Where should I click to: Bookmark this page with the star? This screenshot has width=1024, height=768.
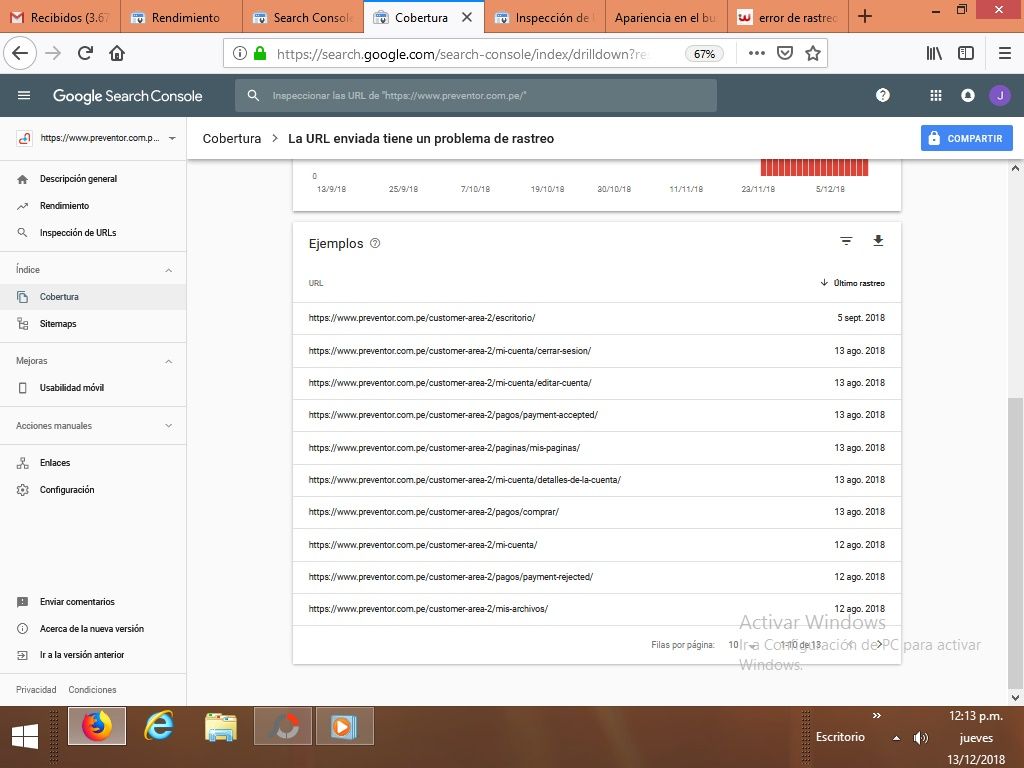coord(812,54)
